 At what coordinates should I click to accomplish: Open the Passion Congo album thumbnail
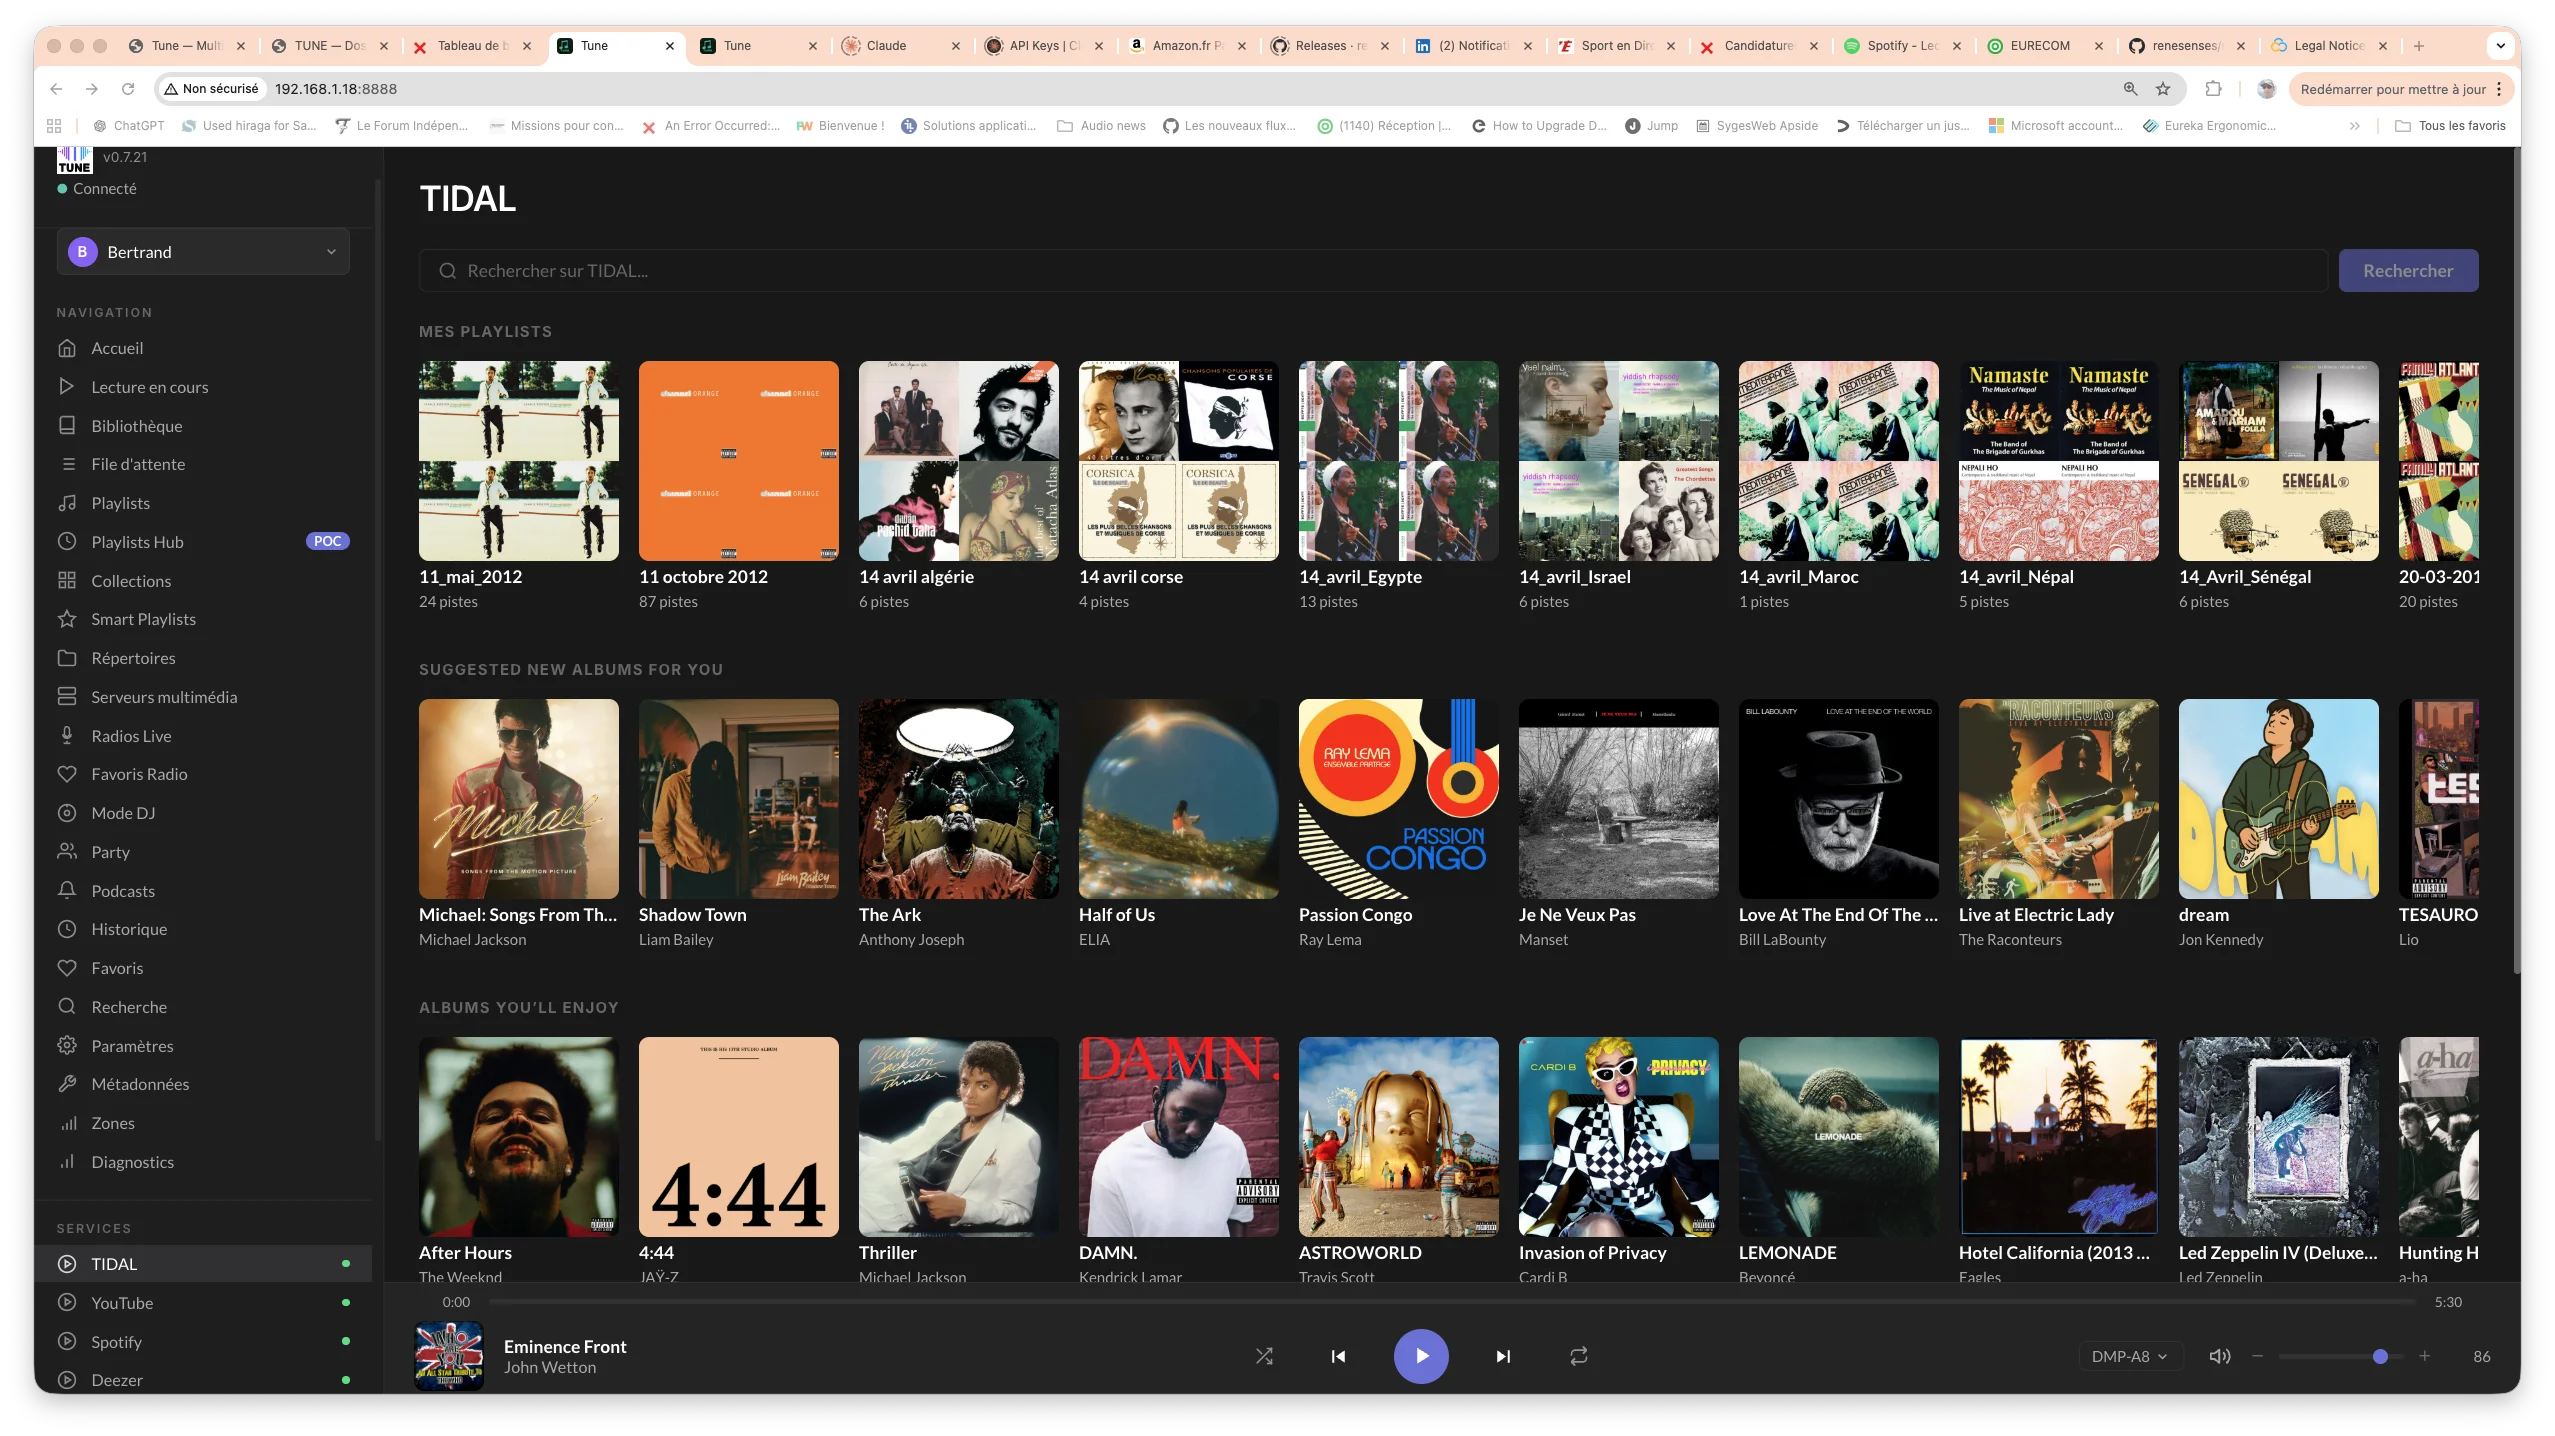pyautogui.click(x=1398, y=798)
